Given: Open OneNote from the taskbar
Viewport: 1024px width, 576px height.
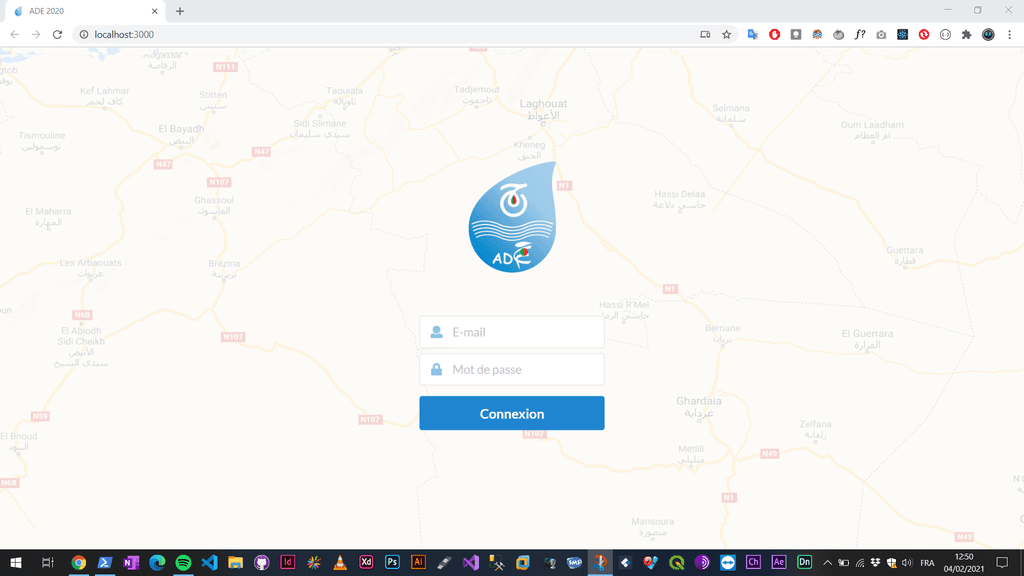Looking at the screenshot, I should 131,562.
